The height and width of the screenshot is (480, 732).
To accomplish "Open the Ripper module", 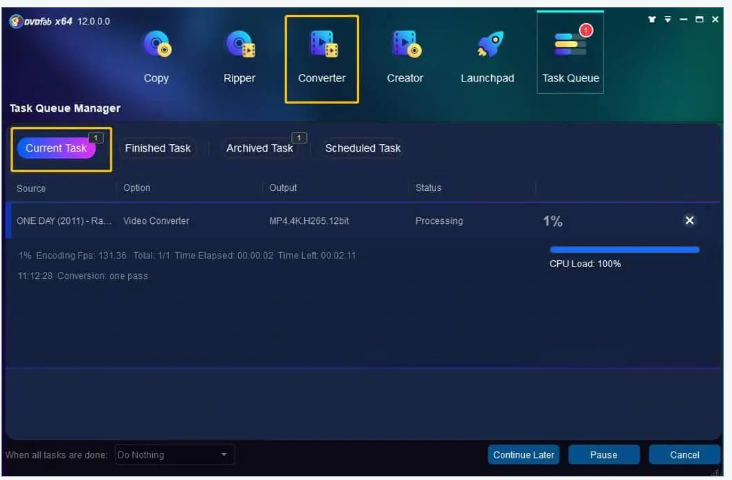I will [x=239, y=57].
